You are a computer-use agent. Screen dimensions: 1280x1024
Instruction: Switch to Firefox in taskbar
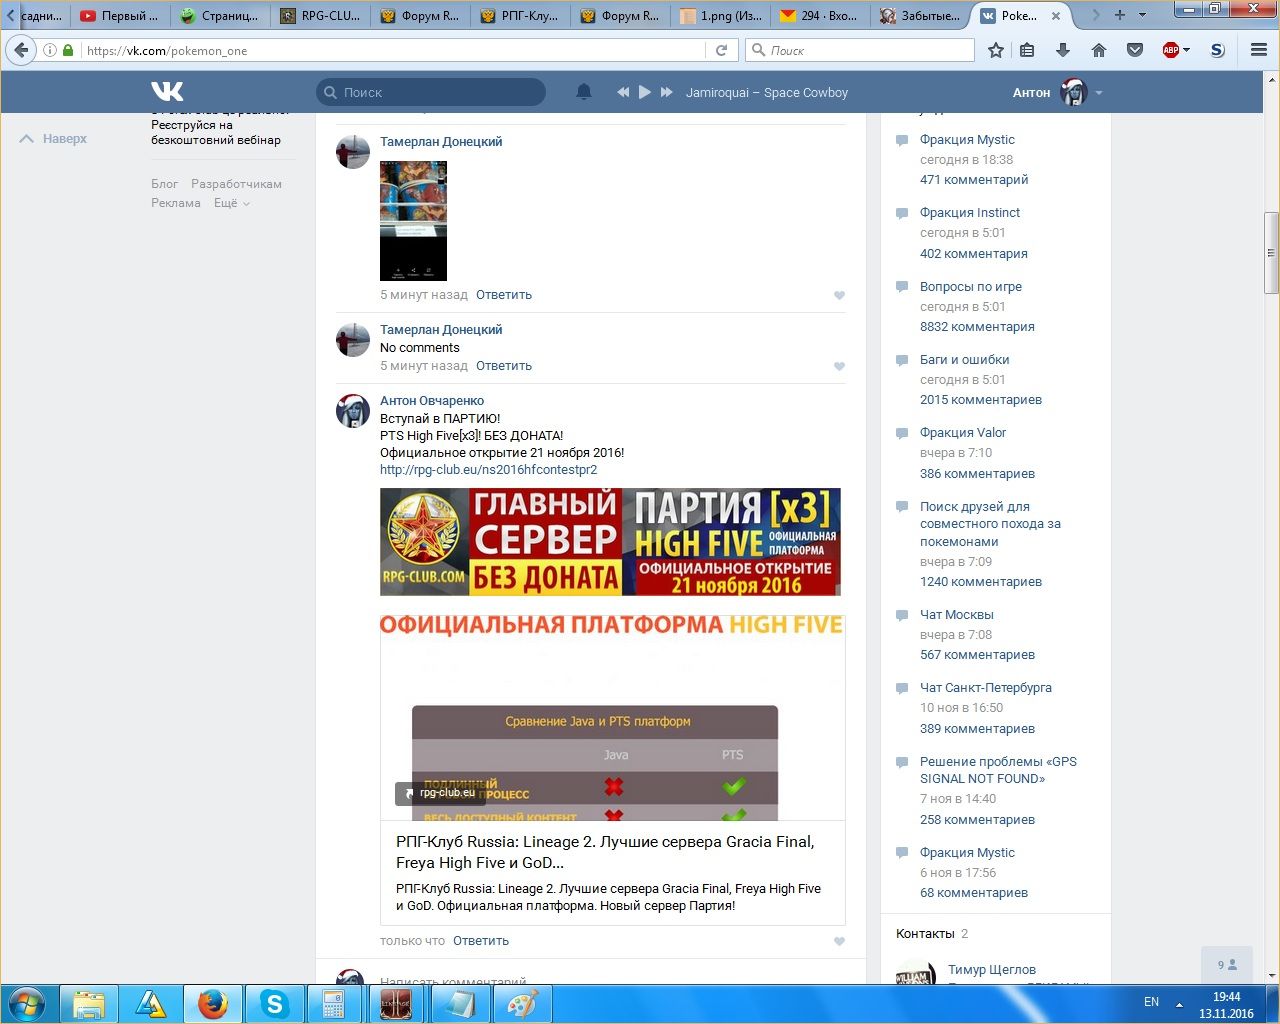pyautogui.click(x=212, y=1004)
